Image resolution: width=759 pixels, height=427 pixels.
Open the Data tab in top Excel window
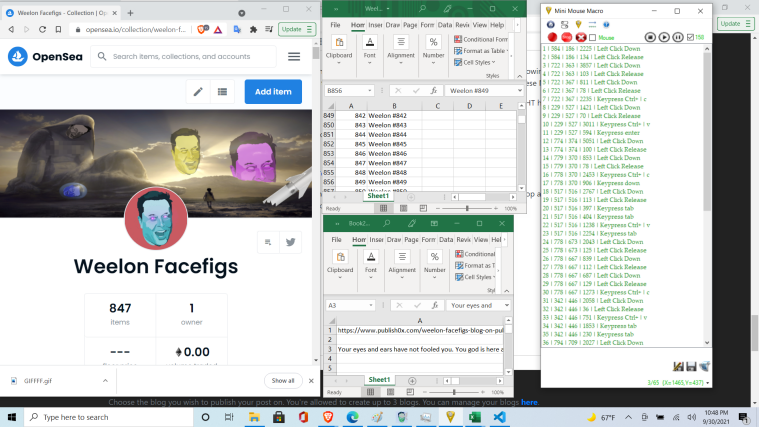(444, 25)
